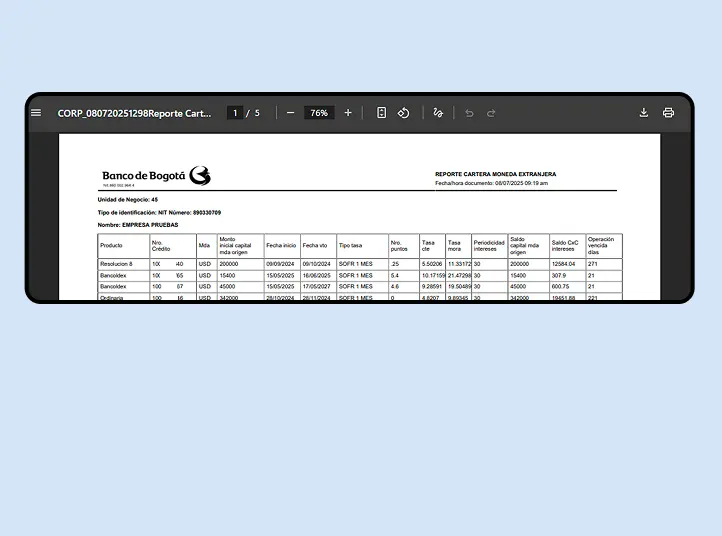Viewport: 722px width, 536px height.
Task: Select due date 16/06/2025 cell
Action: click(318, 275)
